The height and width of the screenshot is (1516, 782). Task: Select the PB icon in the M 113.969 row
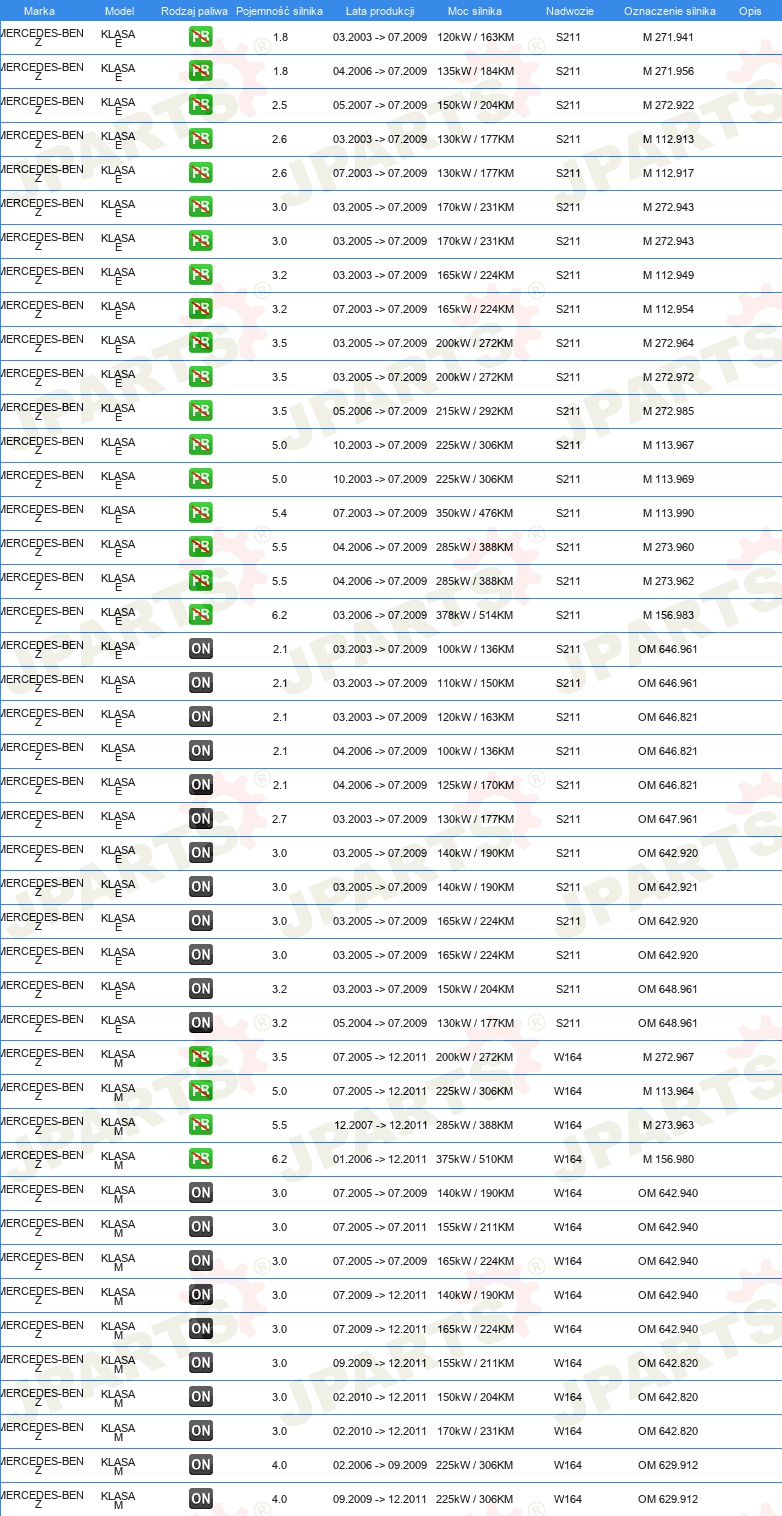(x=201, y=479)
